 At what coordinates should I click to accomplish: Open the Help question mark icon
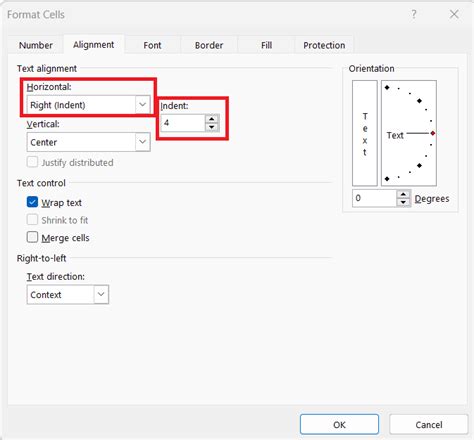pyautogui.click(x=414, y=14)
